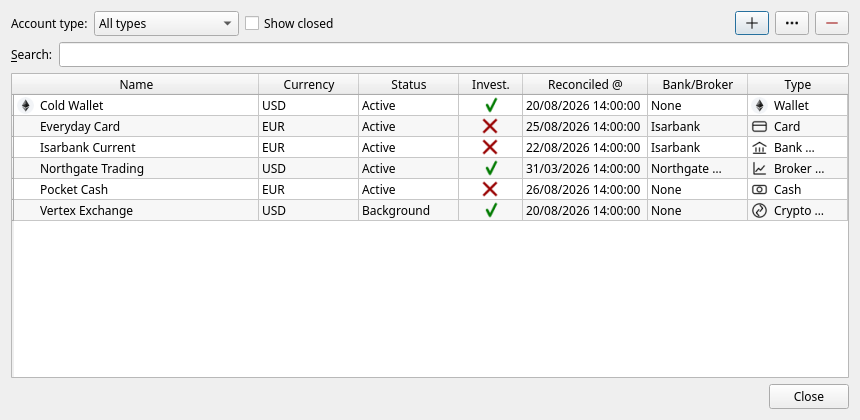Click the cash icon in Pocket Cash row
This screenshot has height=420, width=860.
pyautogui.click(x=759, y=190)
